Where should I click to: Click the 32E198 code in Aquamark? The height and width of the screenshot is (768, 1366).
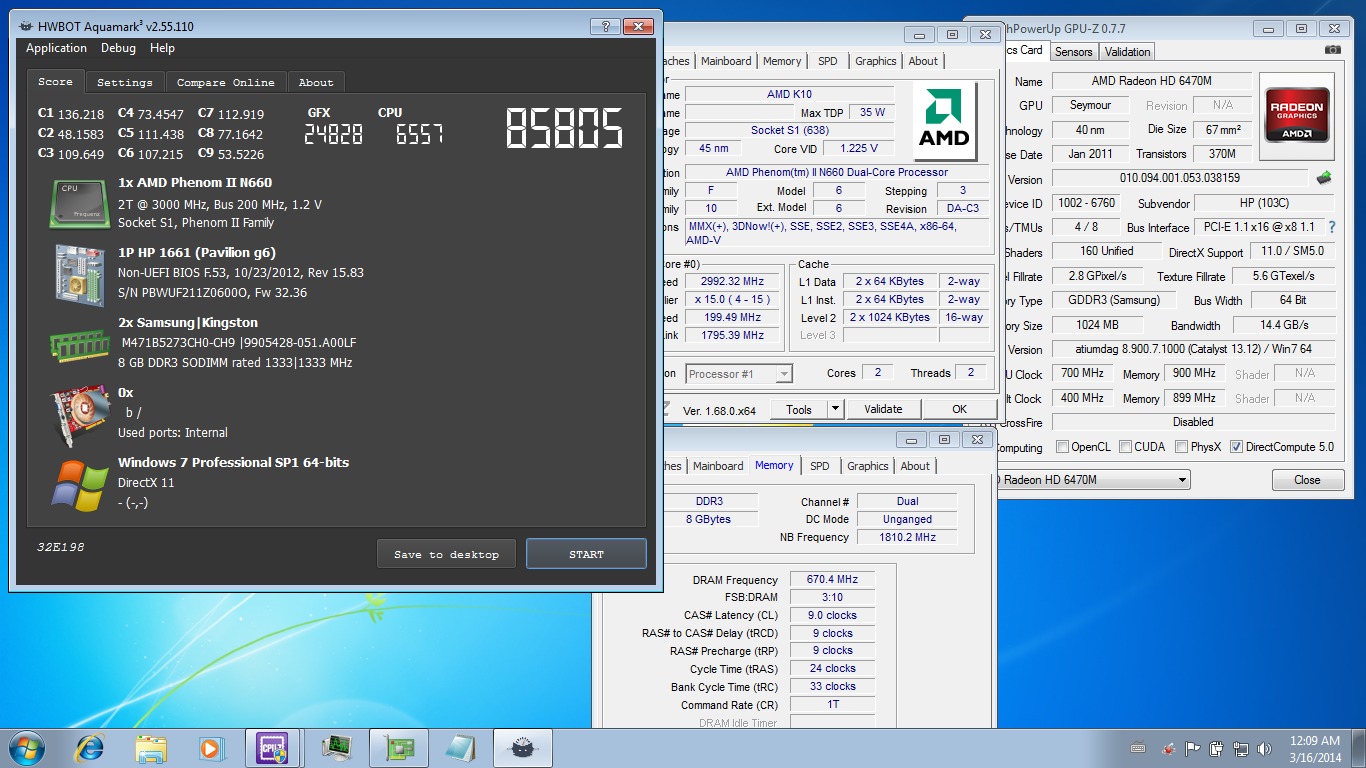(61, 548)
